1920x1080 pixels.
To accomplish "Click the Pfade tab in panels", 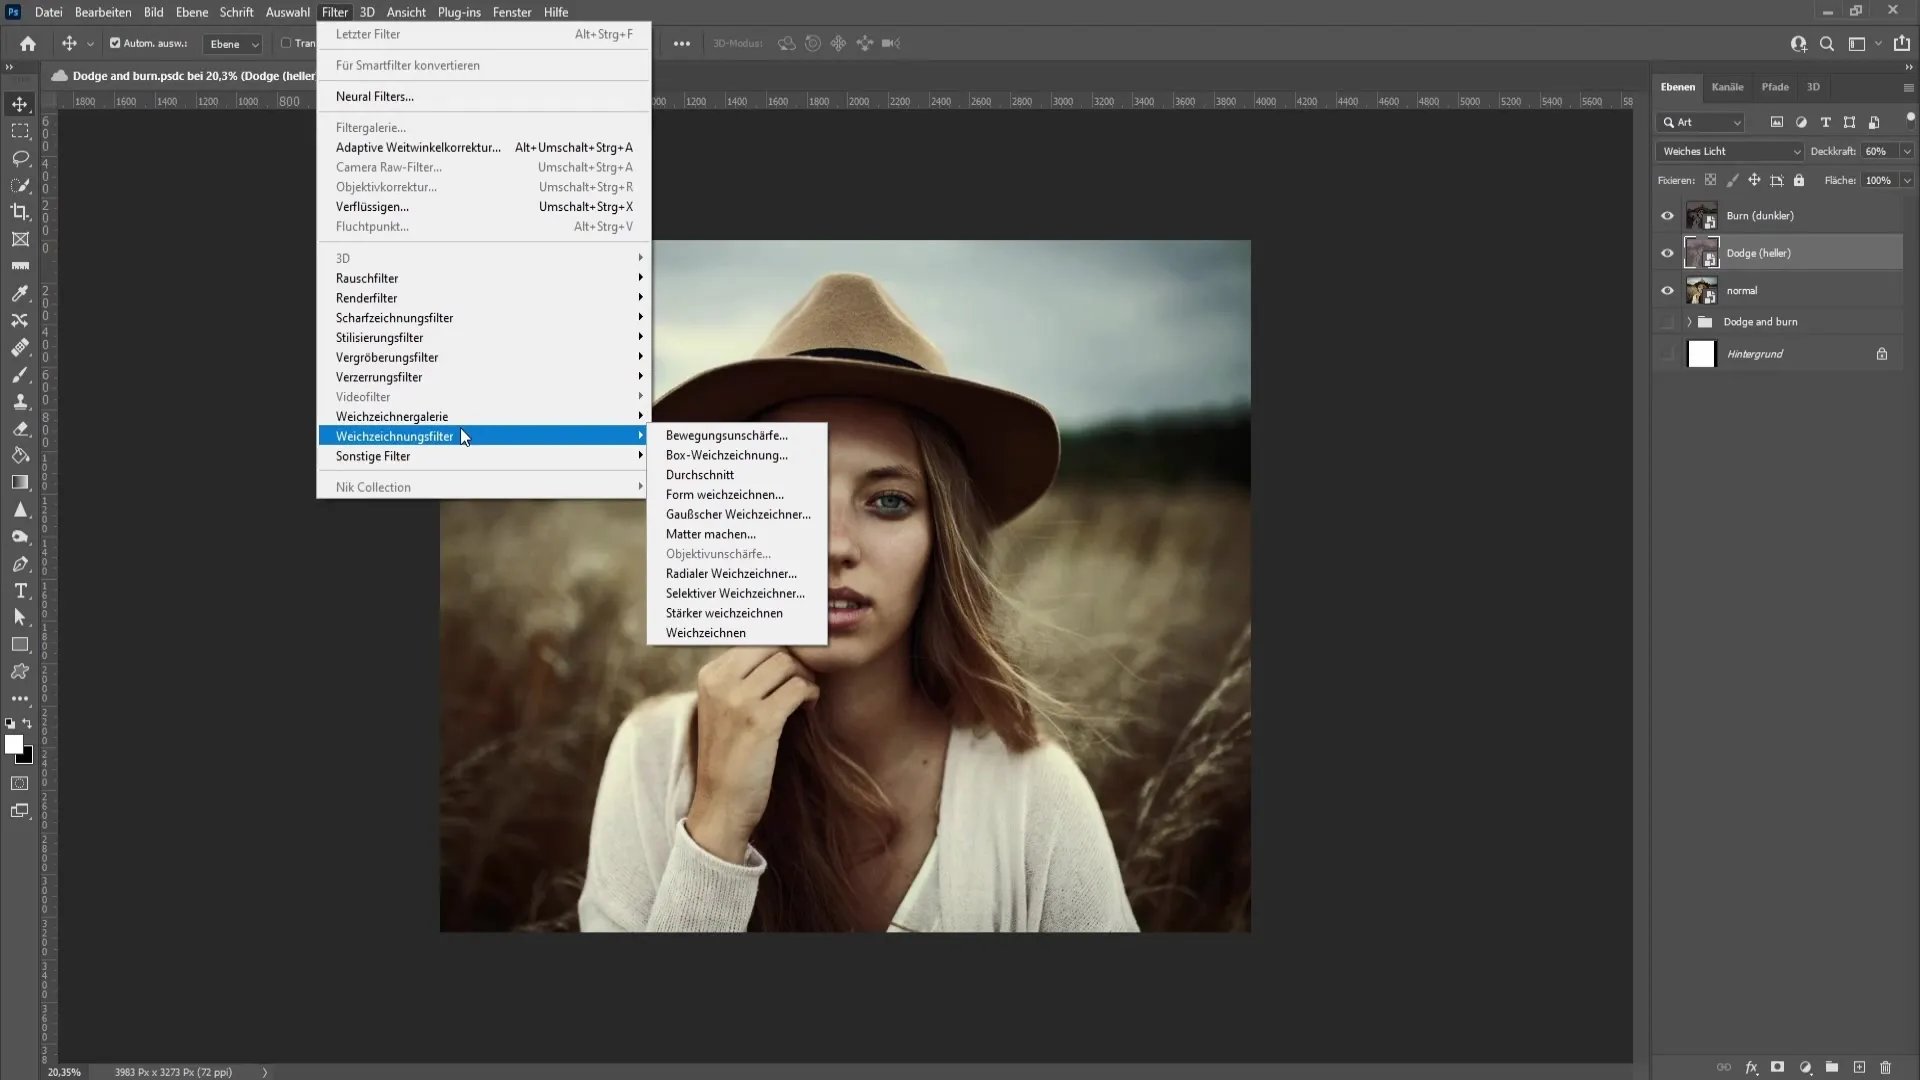I will 1771,86.
